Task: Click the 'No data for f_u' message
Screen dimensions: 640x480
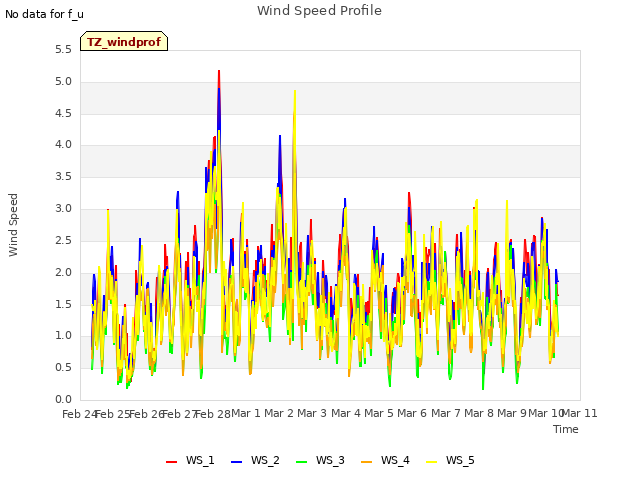Action: 44,14
